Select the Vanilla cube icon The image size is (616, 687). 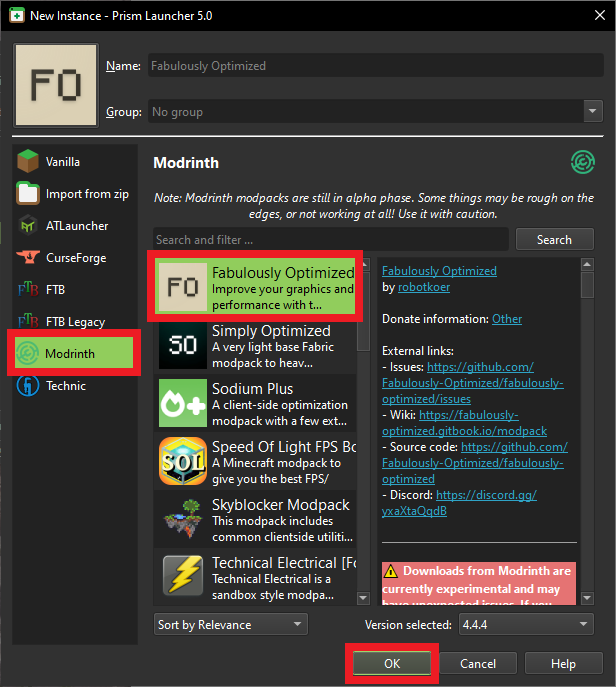[x=28, y=162]
